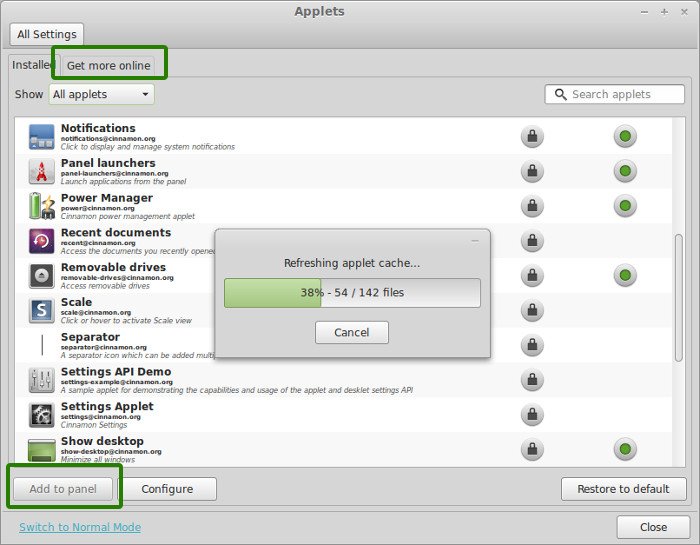Toggle green active indicator for Removable drives

tap(625, 275)
